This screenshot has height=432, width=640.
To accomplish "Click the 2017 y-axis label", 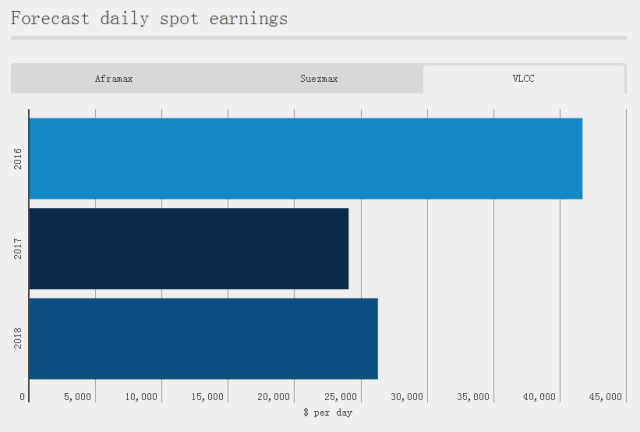I will pos(19,248).
